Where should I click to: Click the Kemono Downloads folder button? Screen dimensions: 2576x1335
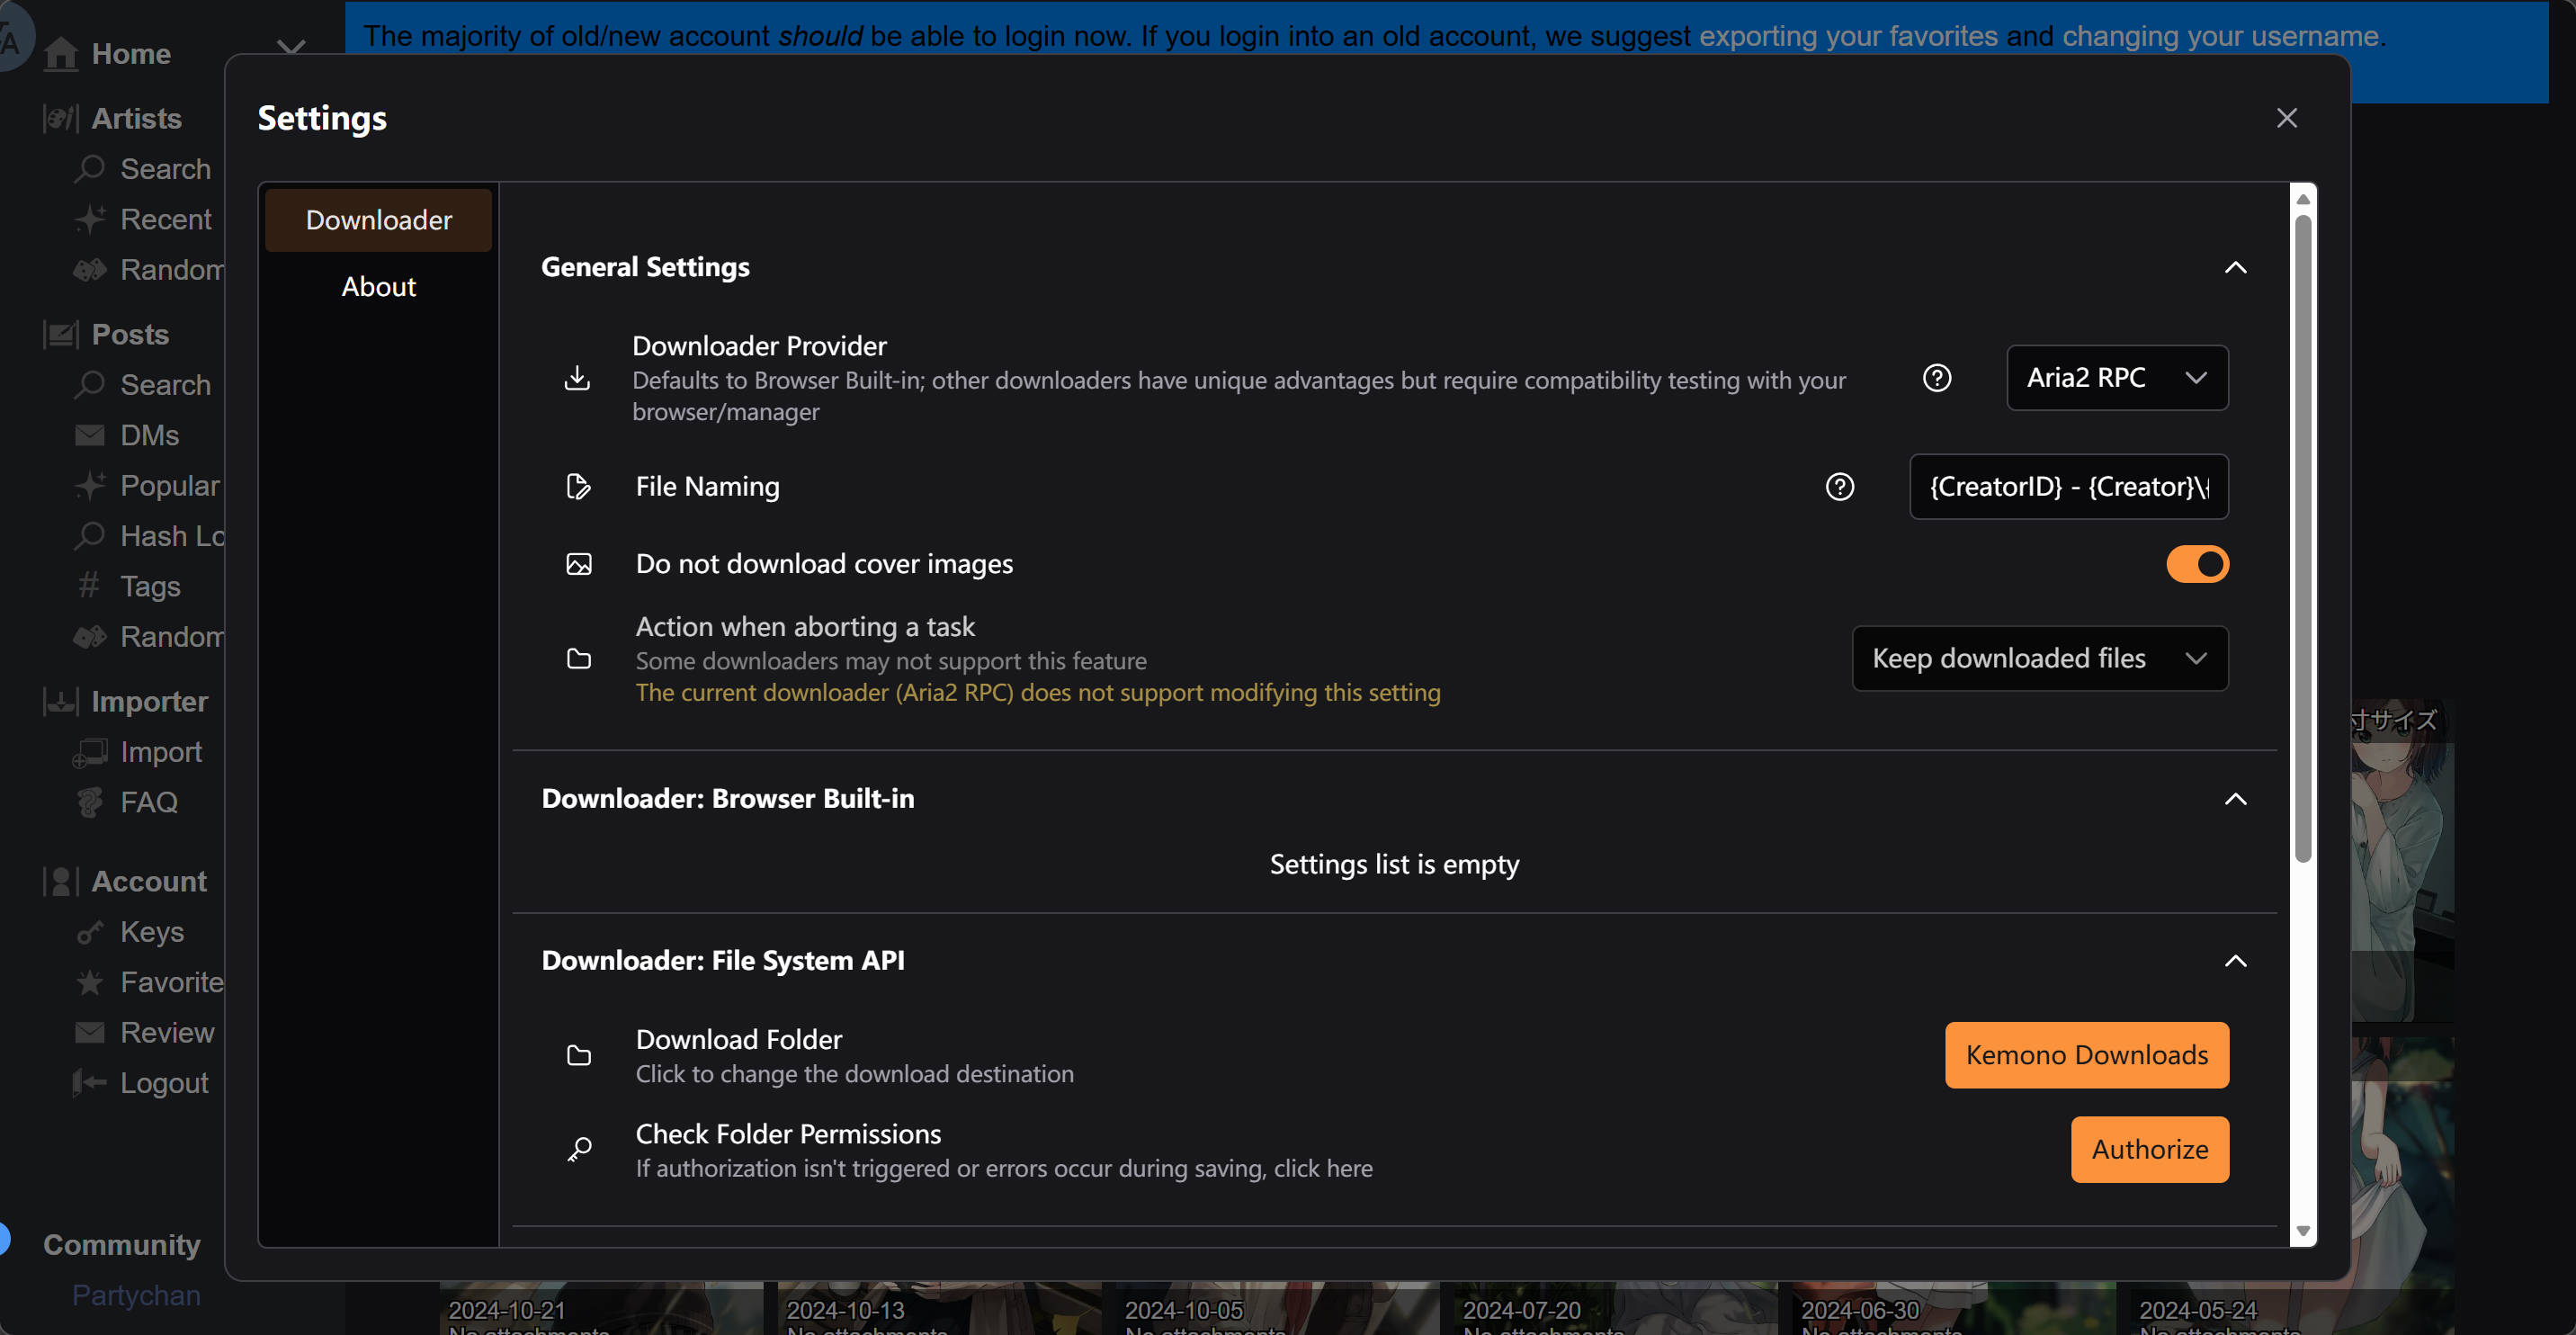2086,1055
